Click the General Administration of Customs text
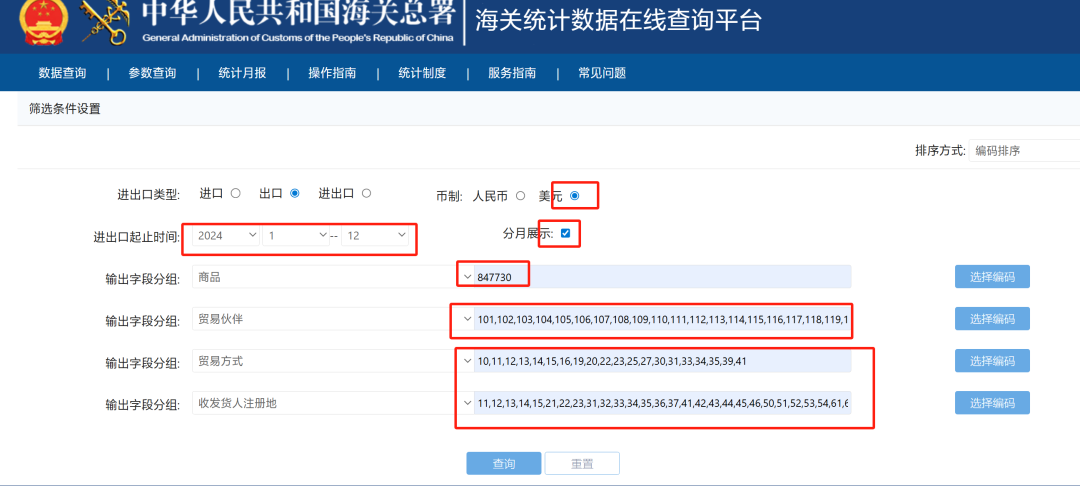 click(298, 37)
